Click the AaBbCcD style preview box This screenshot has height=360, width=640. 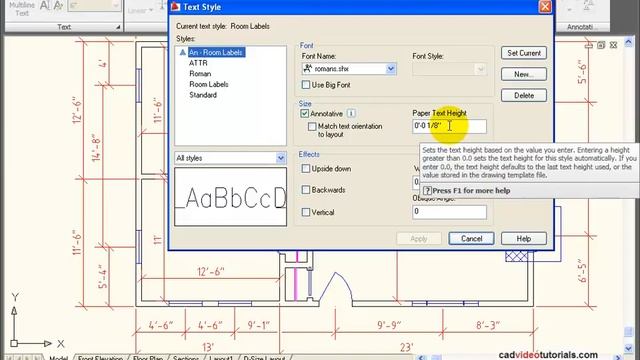coord(230,197)
